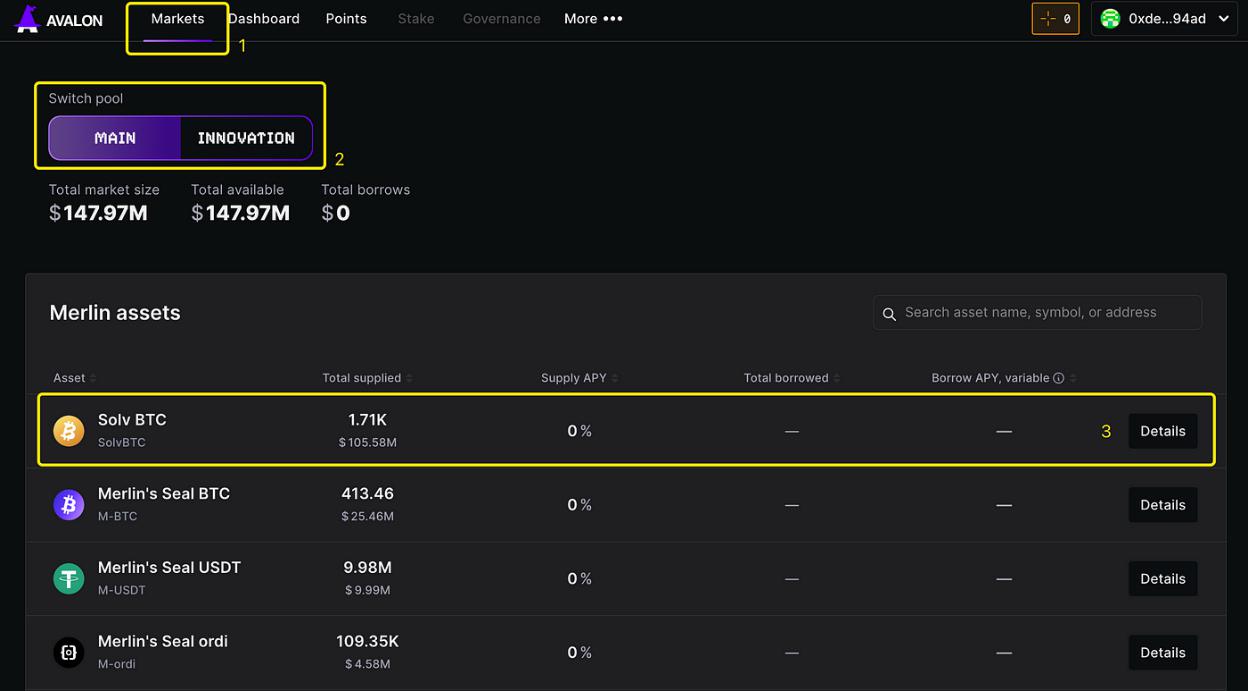Click the magnifier icon in the search box
The image size is (1248, 691).
click(889, 314)
